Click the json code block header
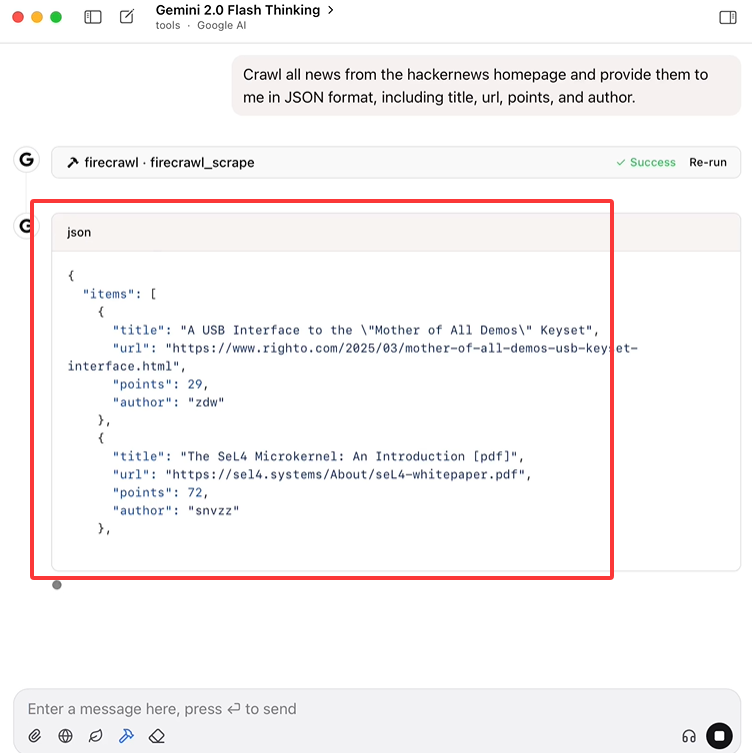 click(x=396, y=232)
